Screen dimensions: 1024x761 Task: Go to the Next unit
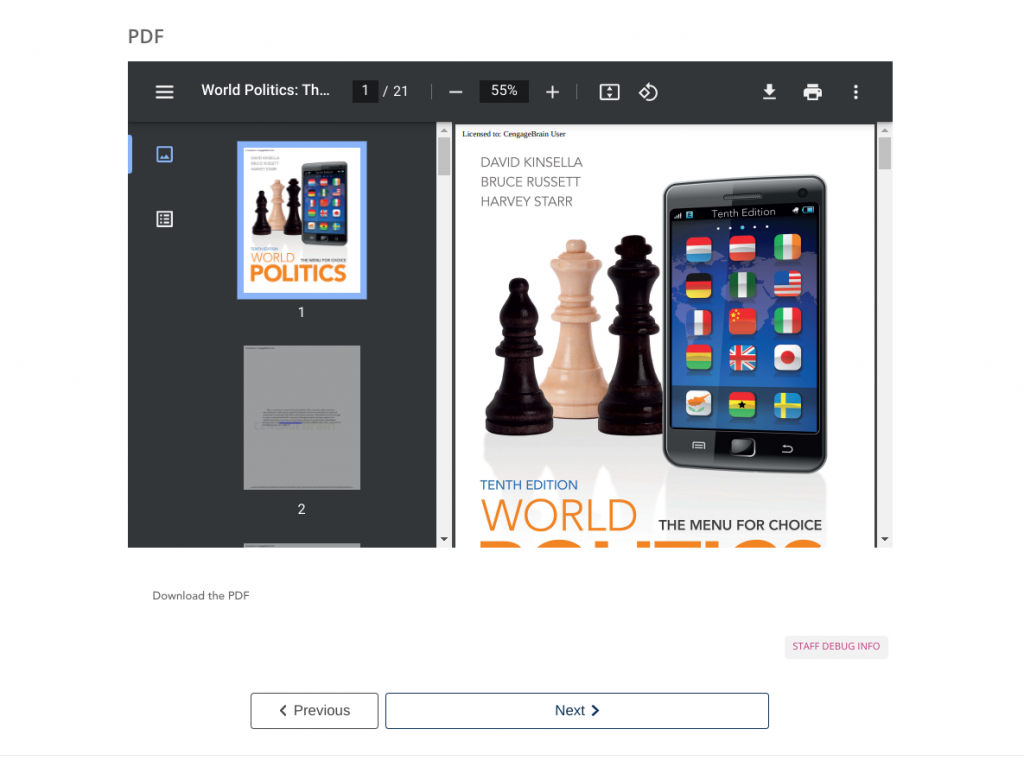(x=577, y=711)
